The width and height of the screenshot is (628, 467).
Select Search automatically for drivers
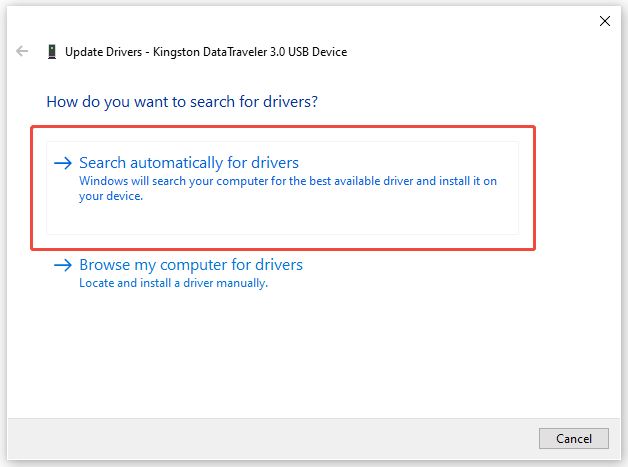click(x=189, y=163)
